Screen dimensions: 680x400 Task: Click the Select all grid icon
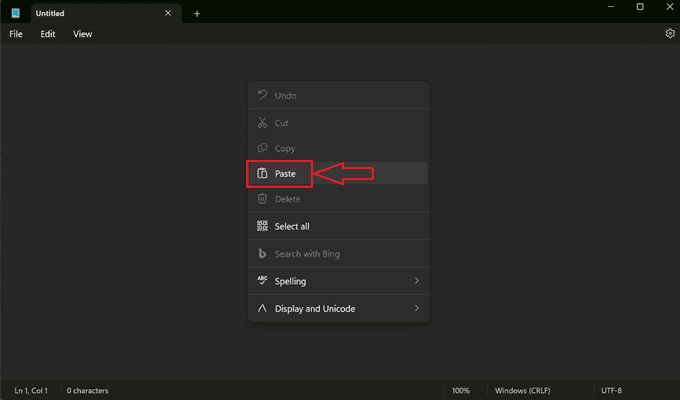pyautogui.click(x=262, y=226)
